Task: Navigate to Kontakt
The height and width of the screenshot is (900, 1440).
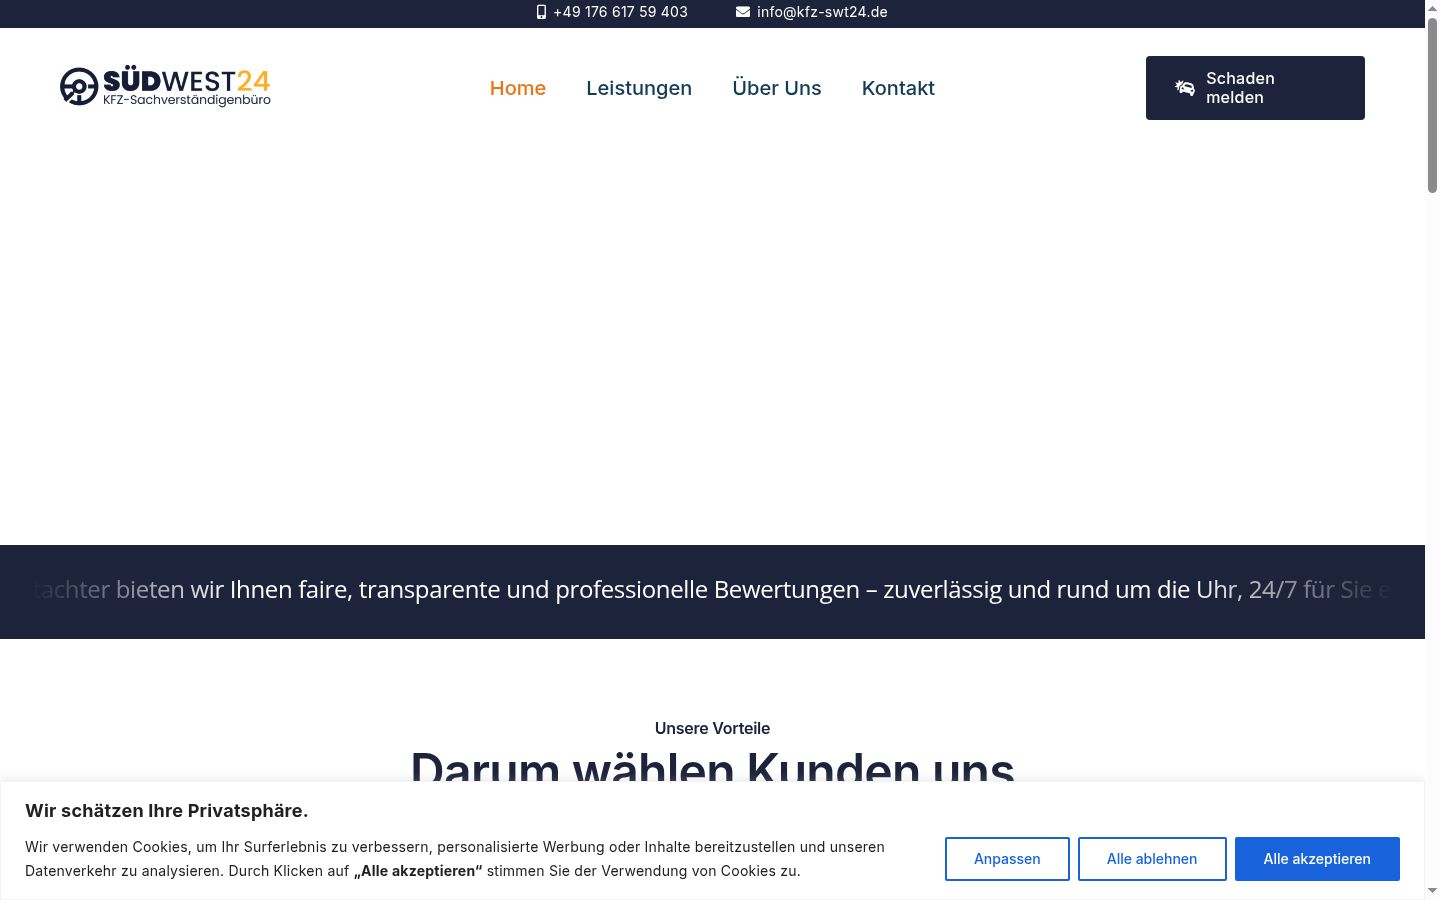Action: tap(898, 88)
